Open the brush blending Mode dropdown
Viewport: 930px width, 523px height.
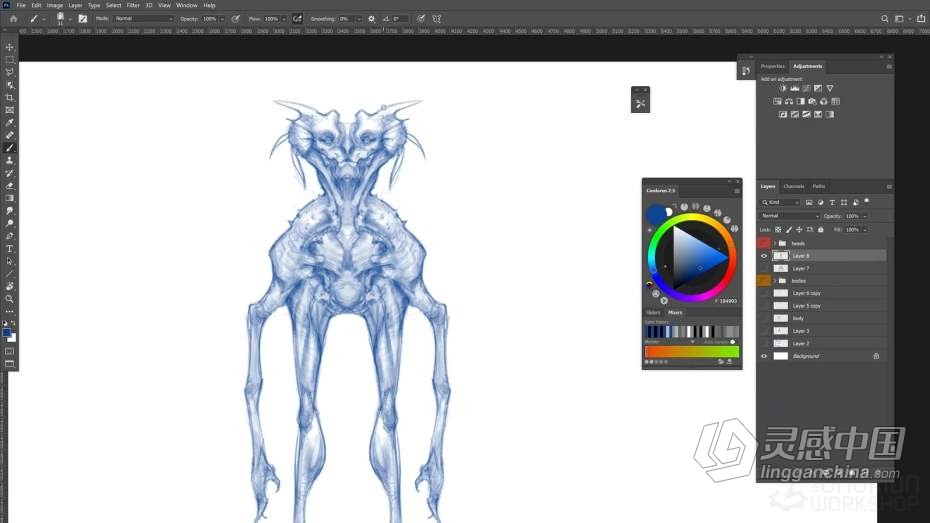pyautogui.click(x=144, y=19)
